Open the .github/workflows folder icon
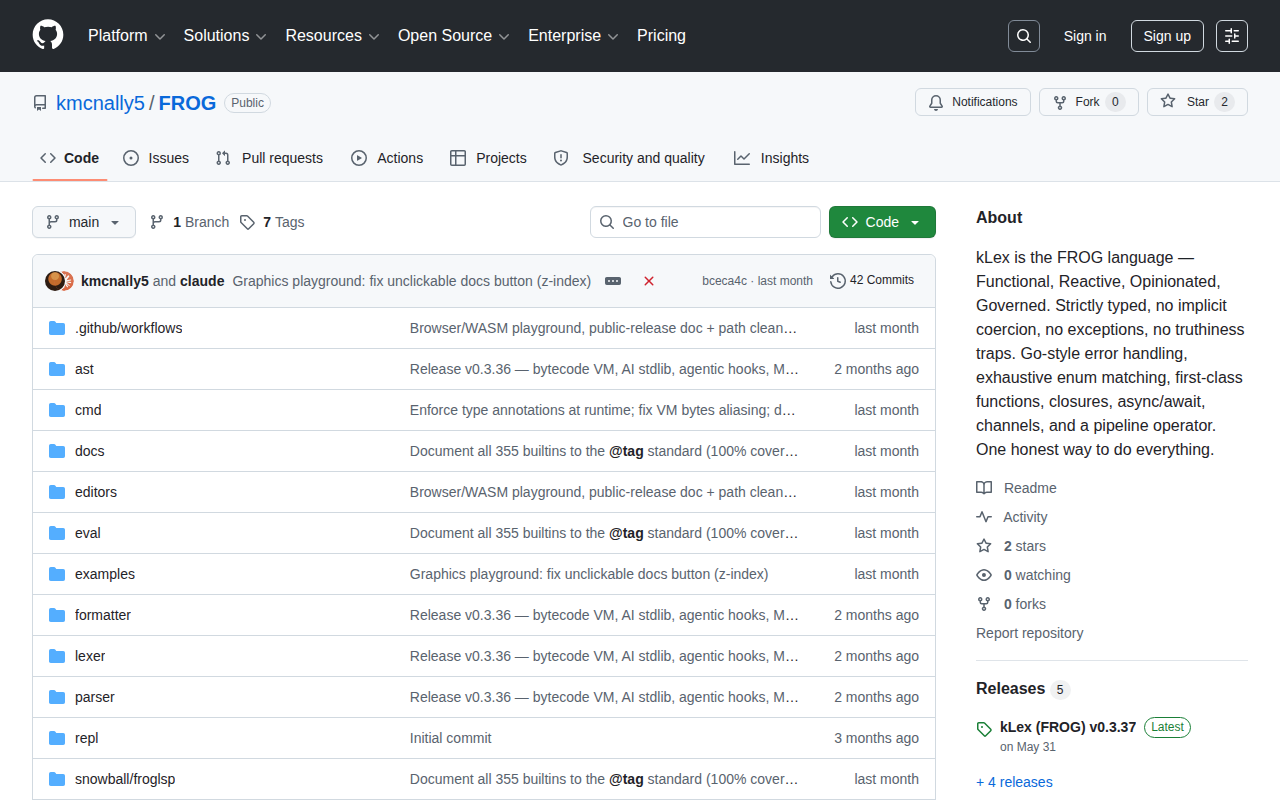Screen dimensions: 1280x800 pos(57,328)
